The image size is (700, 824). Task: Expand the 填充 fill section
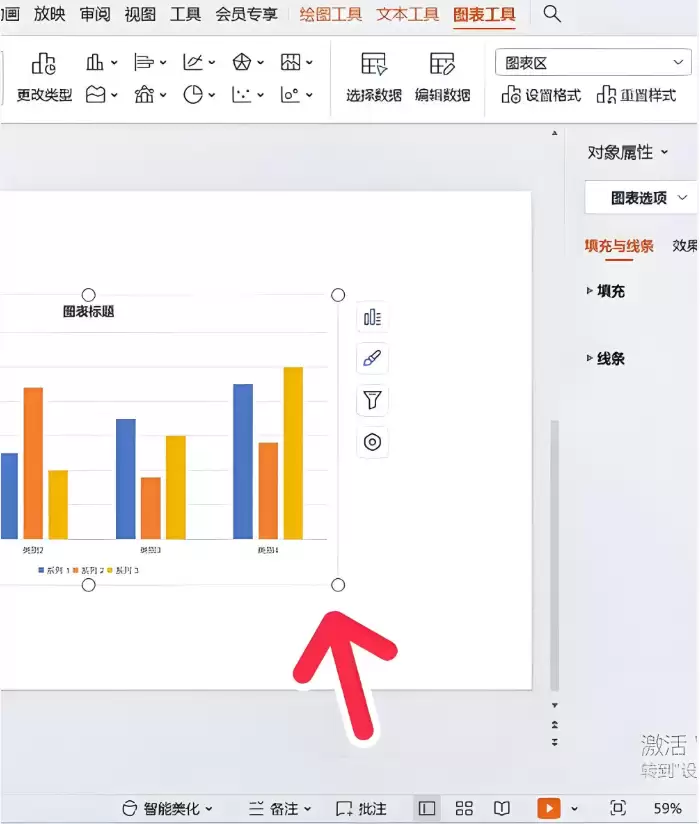click(605, 291)
